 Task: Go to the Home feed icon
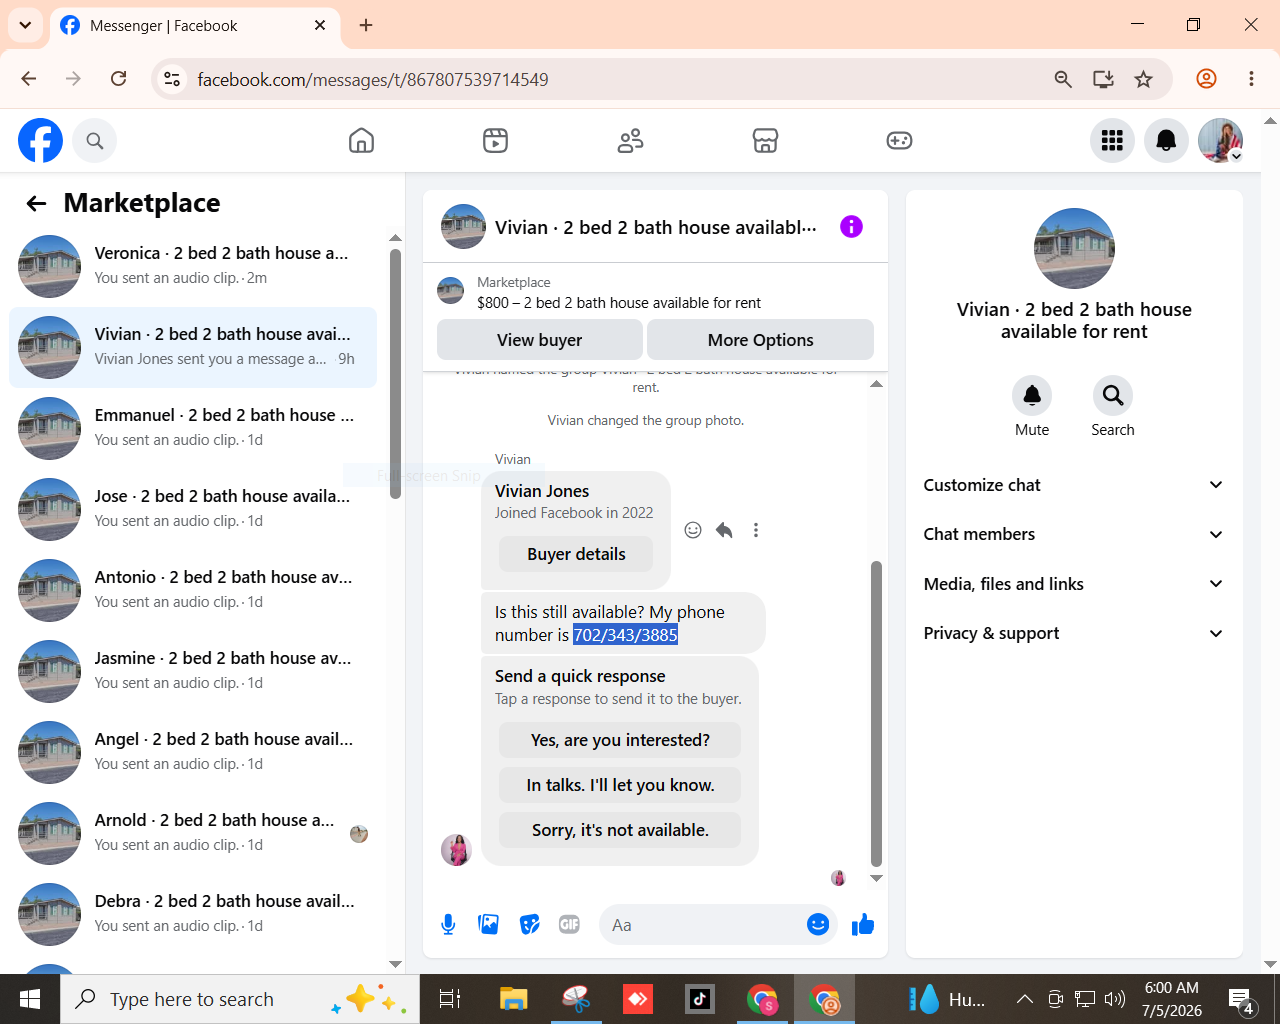361,141
